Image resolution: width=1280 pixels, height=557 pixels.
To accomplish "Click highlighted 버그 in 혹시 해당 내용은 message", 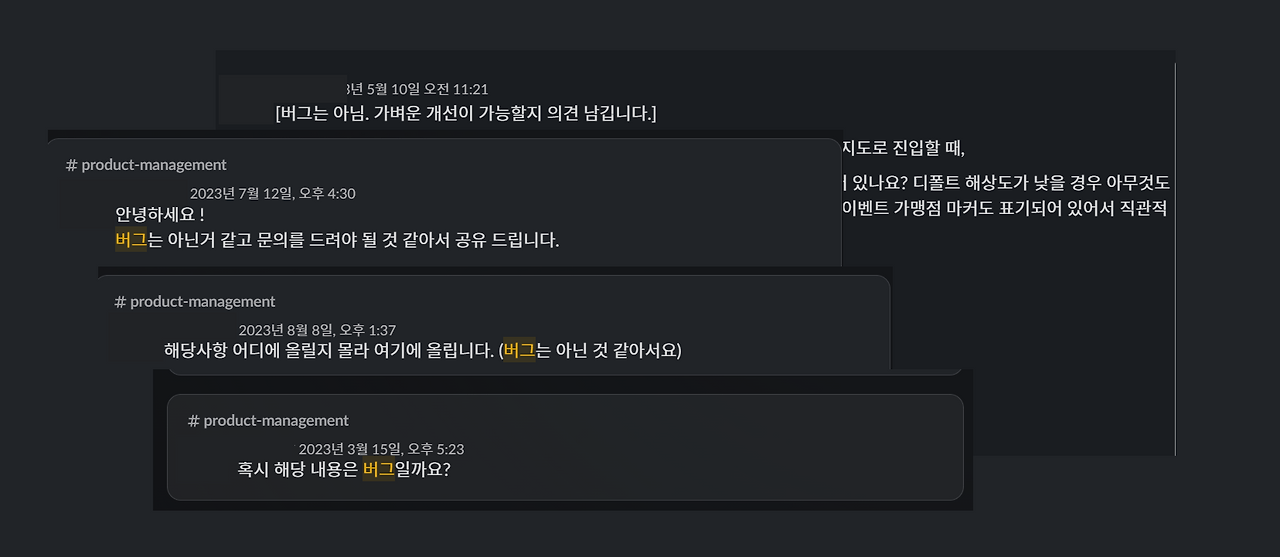I will coord(379,469).
